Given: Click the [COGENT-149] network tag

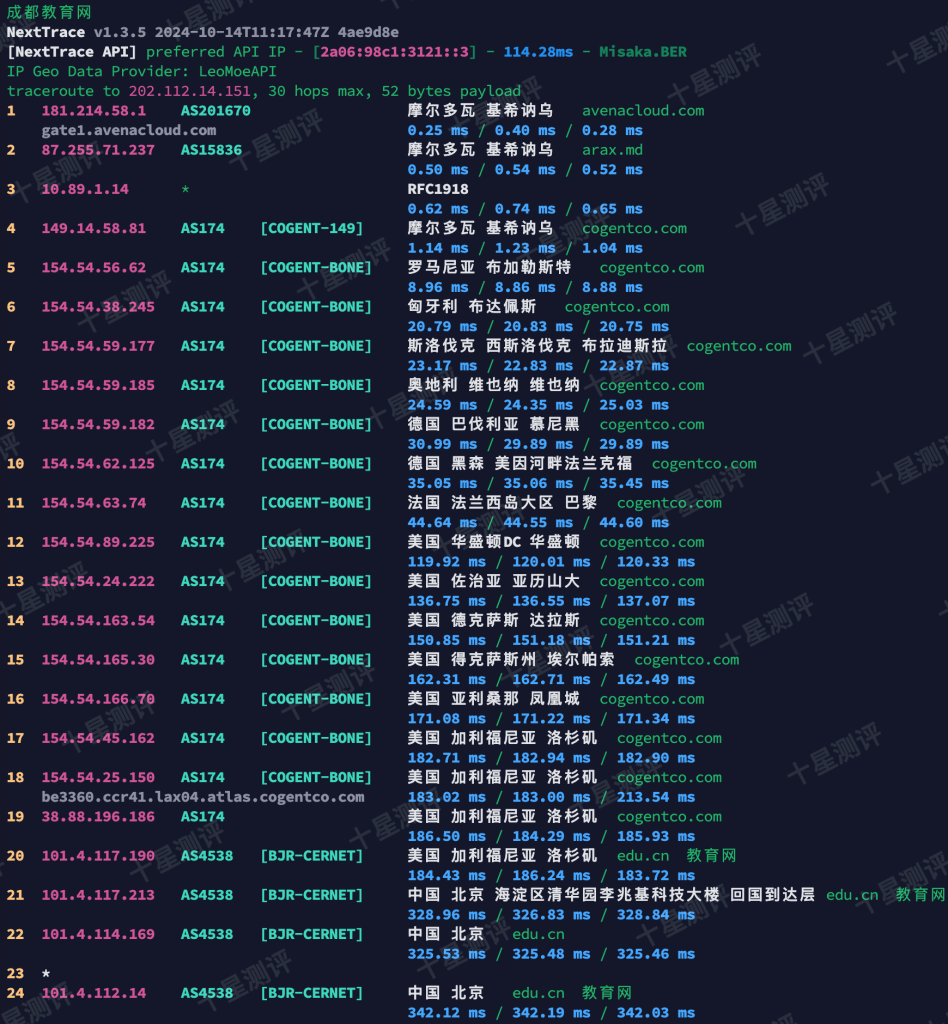Looking at the screenshot, I should point(311,228).
